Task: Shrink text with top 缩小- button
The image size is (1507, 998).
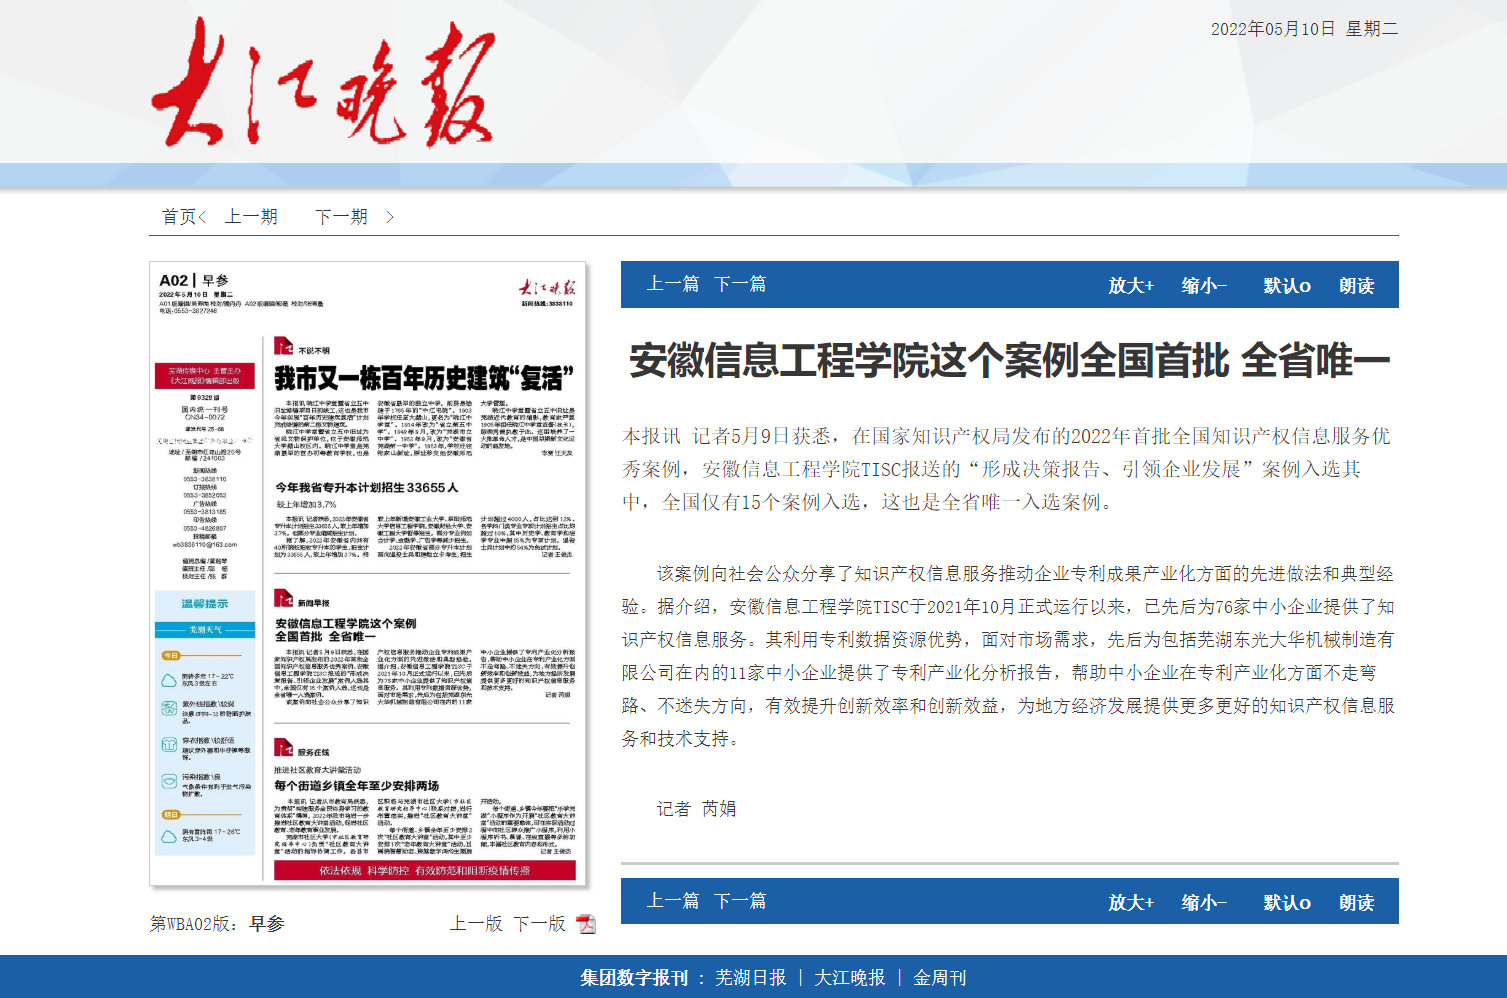Action: 1204,286
